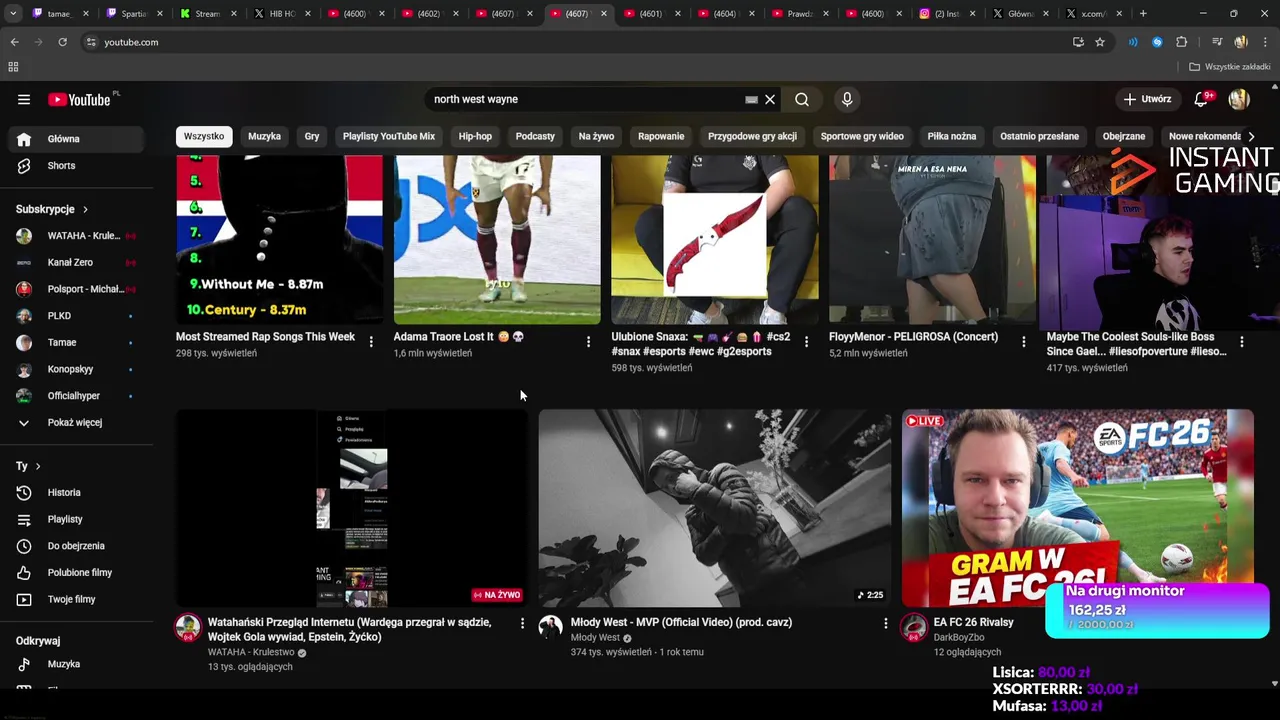
Task: Select Ostatnio przesłane chip
Action: coord(1039,136)
